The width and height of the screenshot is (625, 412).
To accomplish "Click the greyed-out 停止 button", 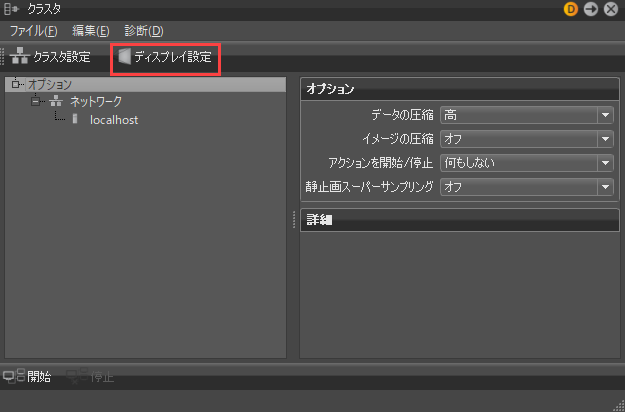I will [90, 377].
